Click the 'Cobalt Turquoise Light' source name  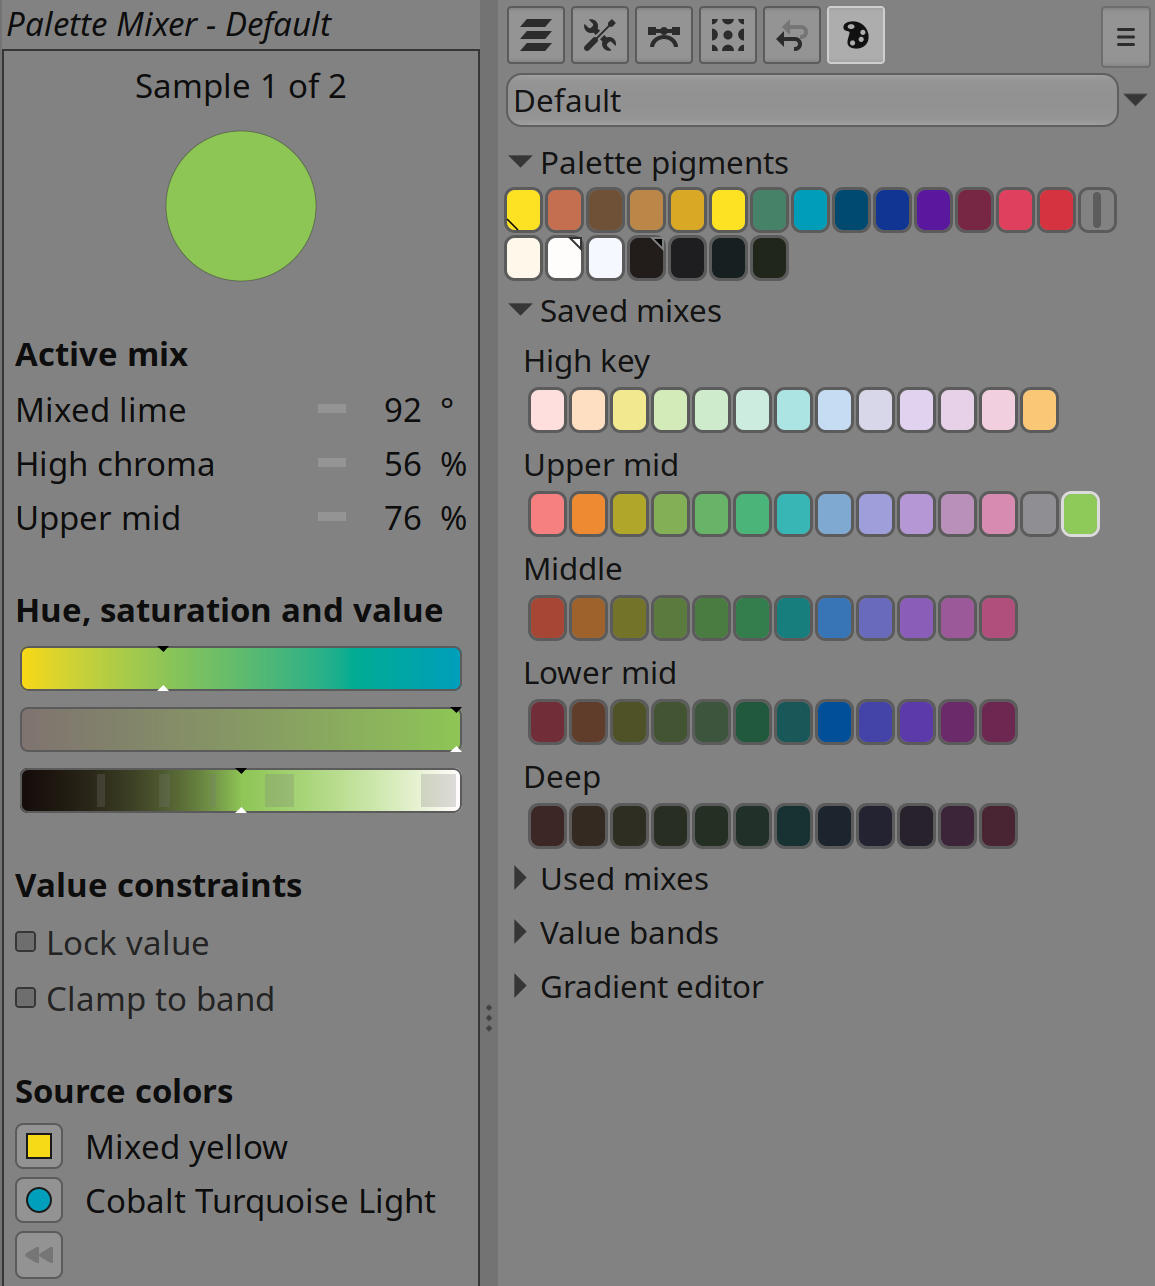pos(261,1201)
